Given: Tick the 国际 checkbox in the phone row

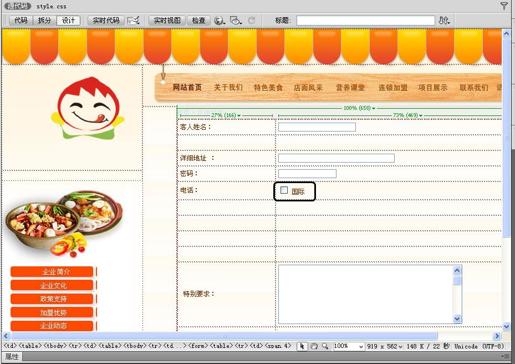Looking at the screenshot, I should click(284, 190).
